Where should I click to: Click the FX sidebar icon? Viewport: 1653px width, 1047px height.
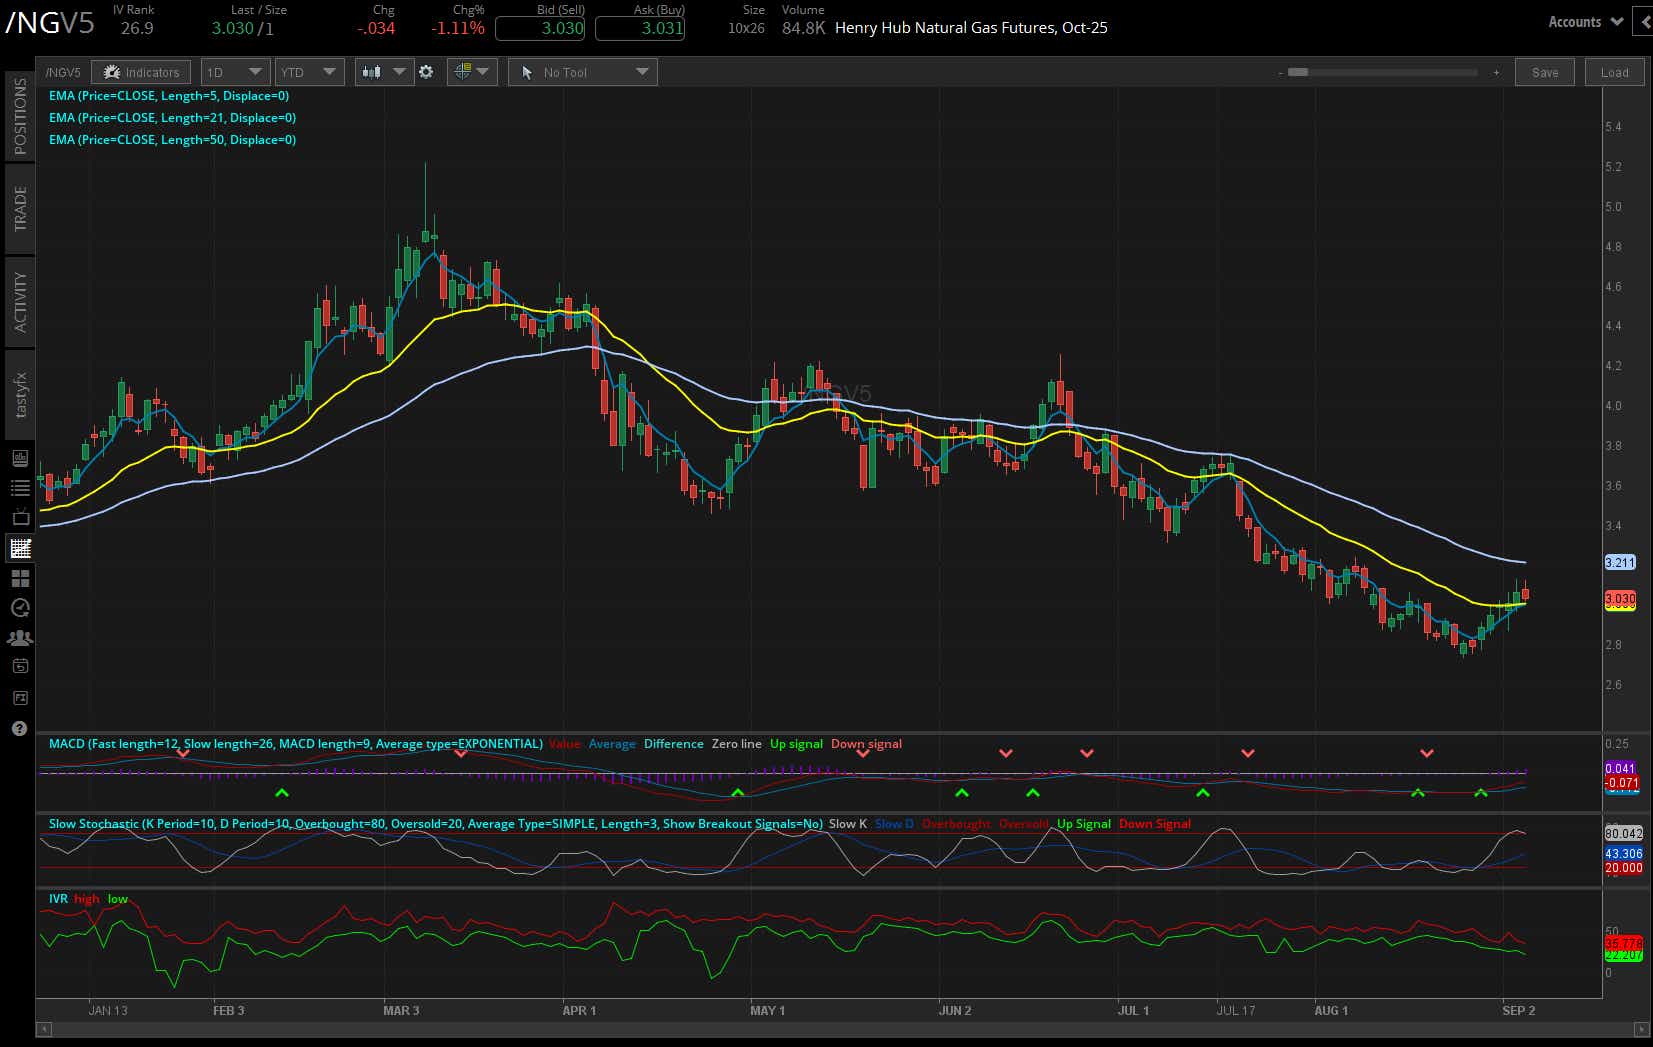click(x=19, y=696)
